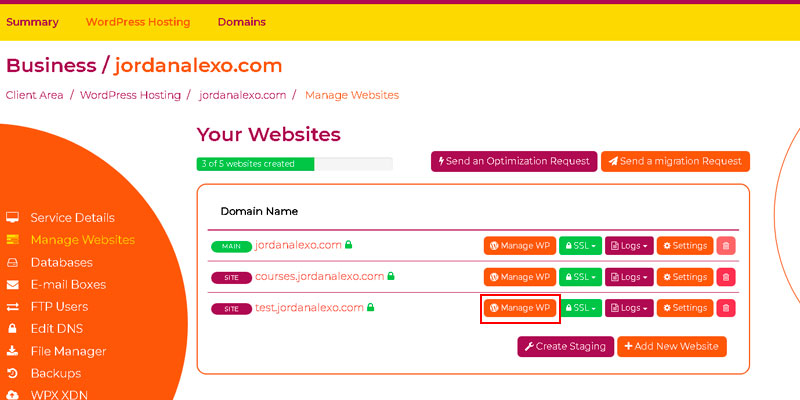The height and width of the screenshot is (400, 800).
Task: Click the Backups history icon
Action: click(x=12, y=373)
